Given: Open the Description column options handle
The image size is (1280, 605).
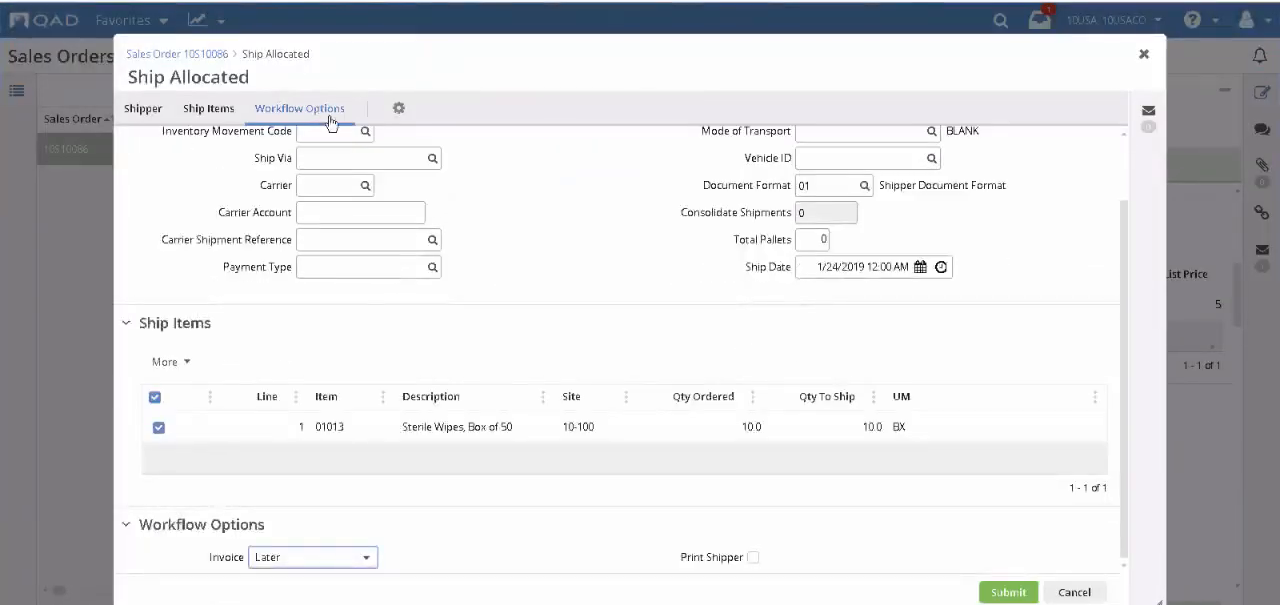Looking at the screenshot, I should 542,397.
